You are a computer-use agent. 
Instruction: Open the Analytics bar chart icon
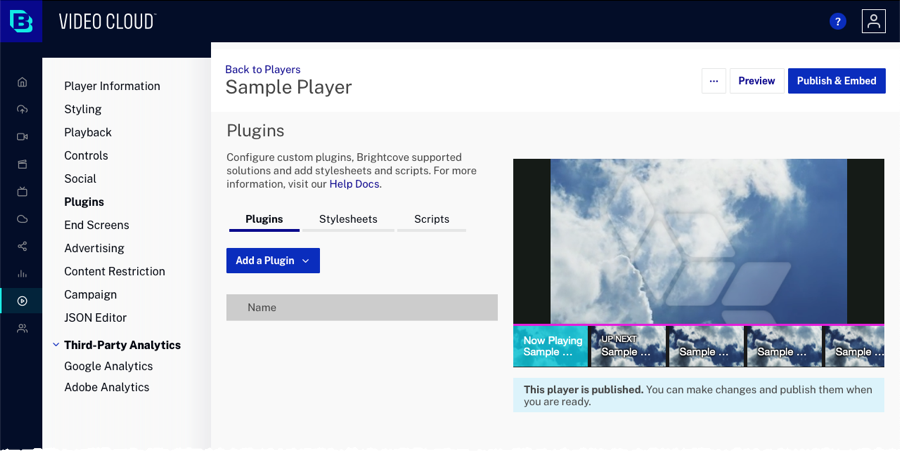[22, 273]
